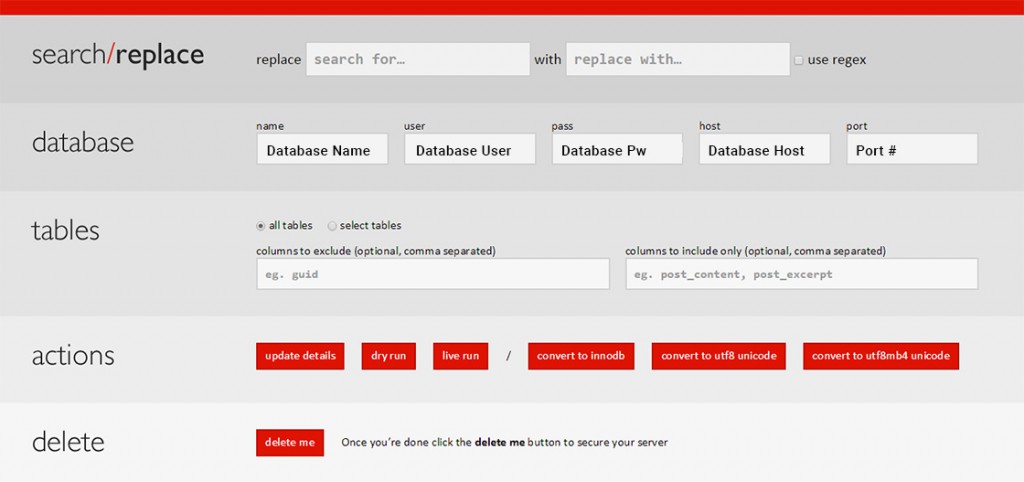Click 'convert to utf8 unicode' button
Viewport: 1024px width, 482px height.
pyautogui.click(x=719, y=356)
